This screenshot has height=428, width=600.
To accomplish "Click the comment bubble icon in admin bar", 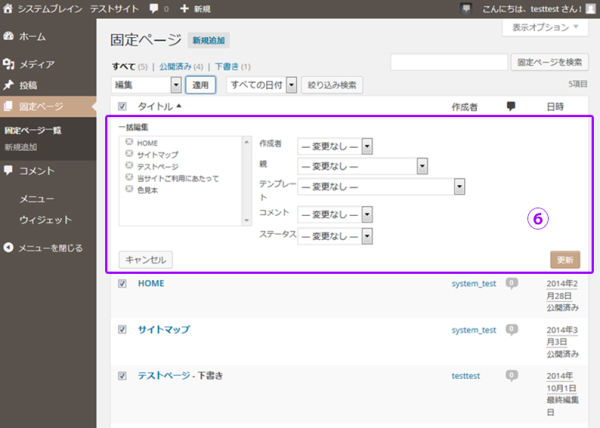I will 153,8.
